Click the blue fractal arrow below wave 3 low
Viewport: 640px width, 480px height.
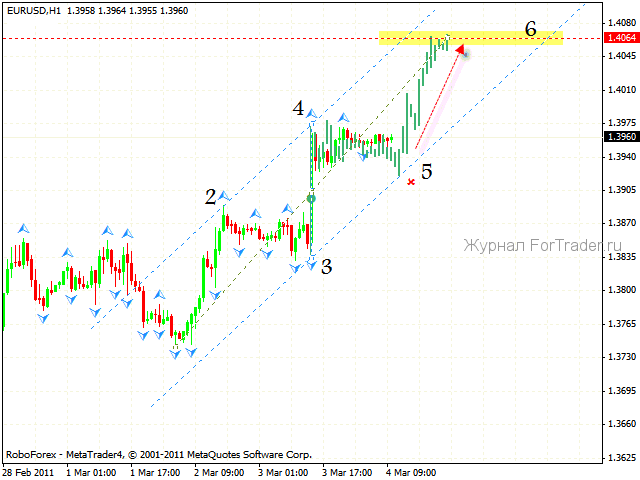[x=311, y=261]
